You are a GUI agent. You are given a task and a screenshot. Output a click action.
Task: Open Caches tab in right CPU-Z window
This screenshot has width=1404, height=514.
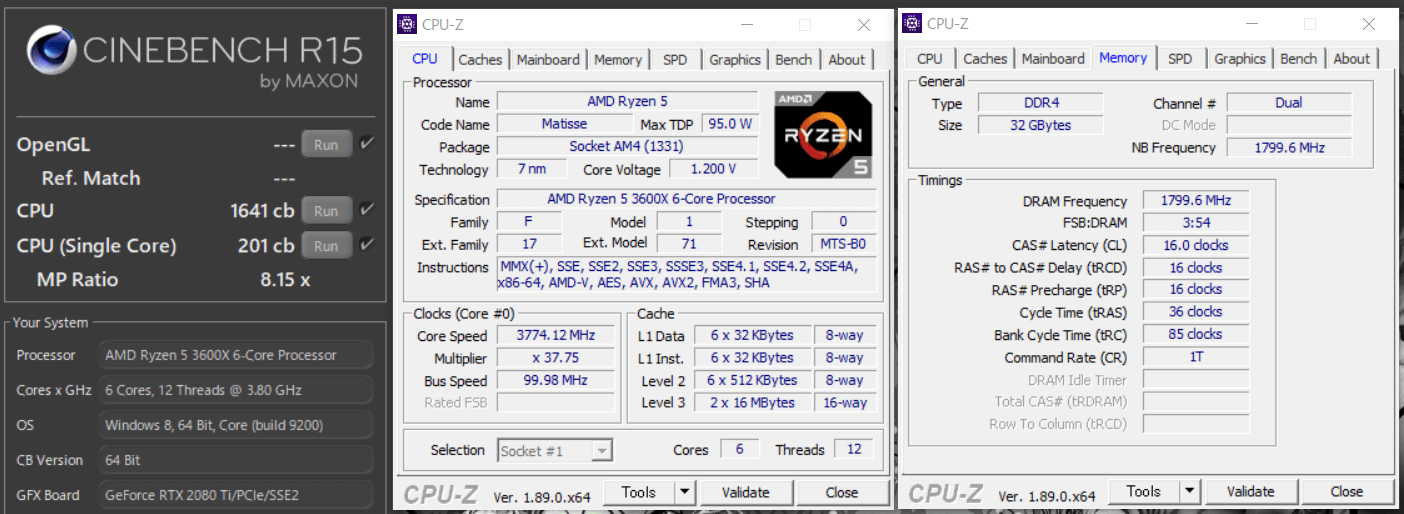tap(985, 59)
